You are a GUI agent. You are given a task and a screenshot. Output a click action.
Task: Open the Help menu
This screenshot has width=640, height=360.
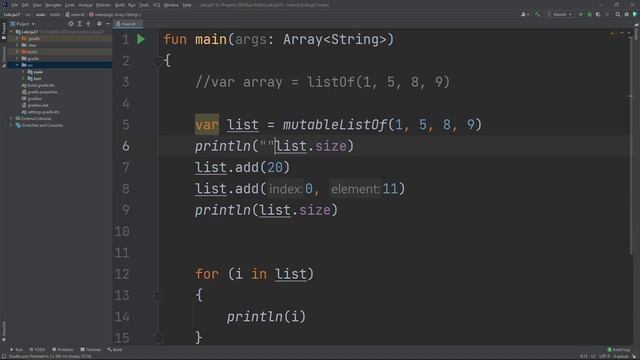pos(187,5)
